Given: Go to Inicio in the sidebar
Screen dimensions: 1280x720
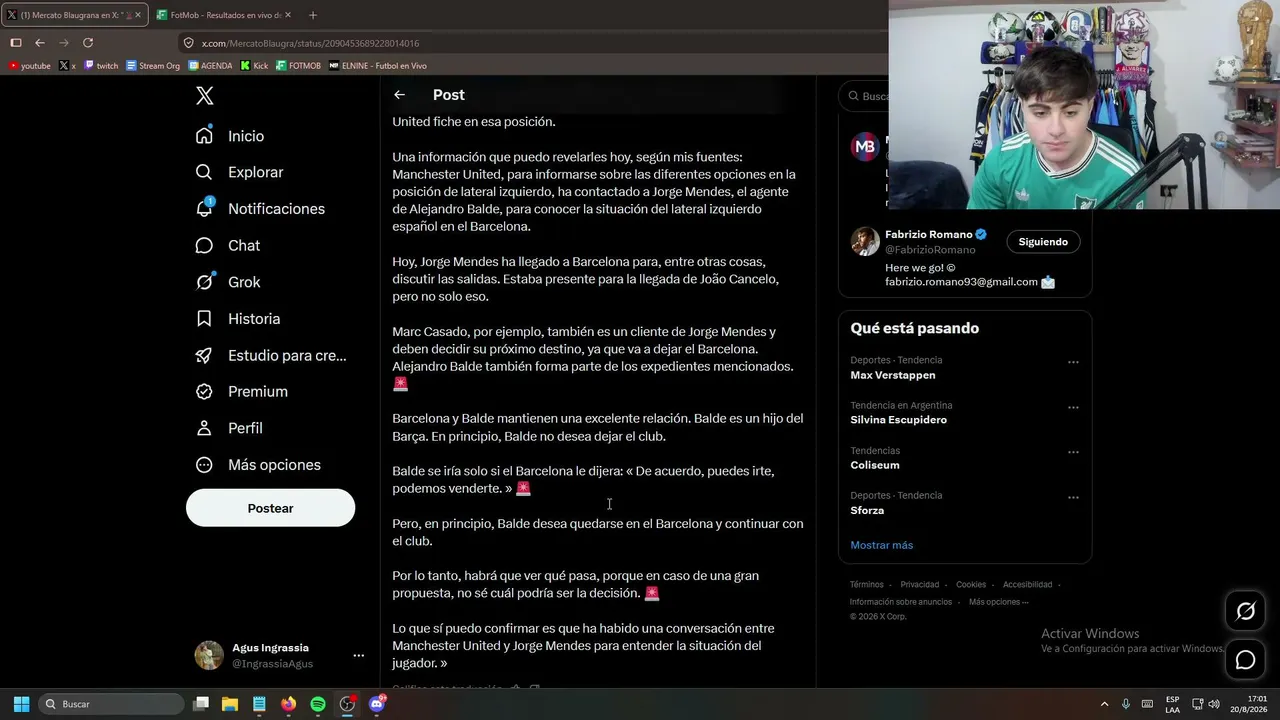Looking at the screenshot, I should [231, 136].
